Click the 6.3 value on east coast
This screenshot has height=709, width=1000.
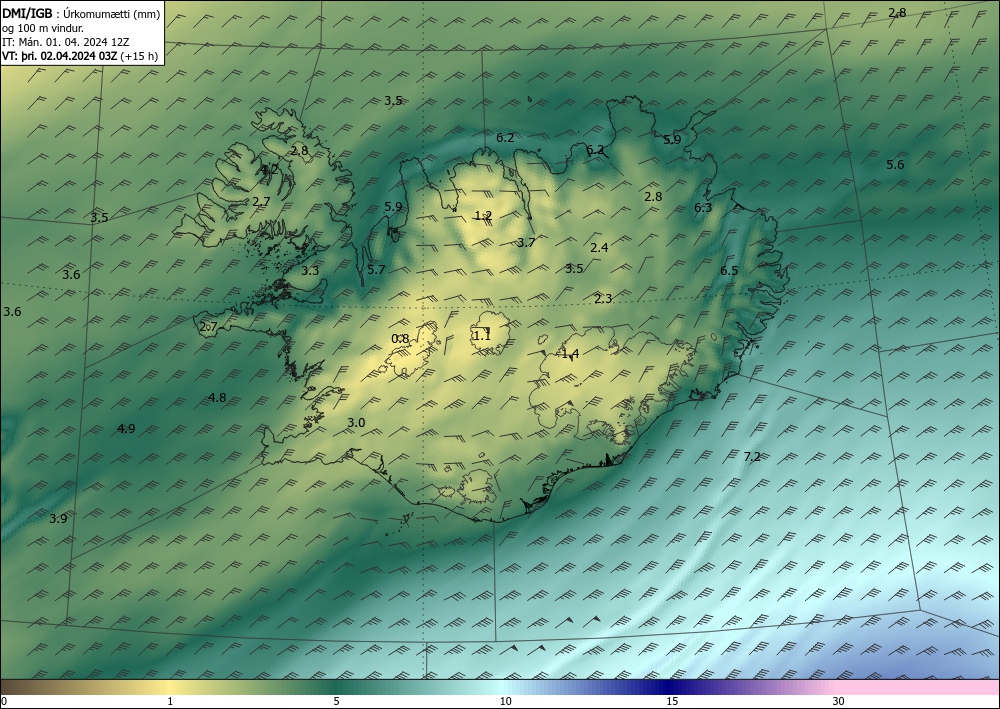[x=703, y=208]
